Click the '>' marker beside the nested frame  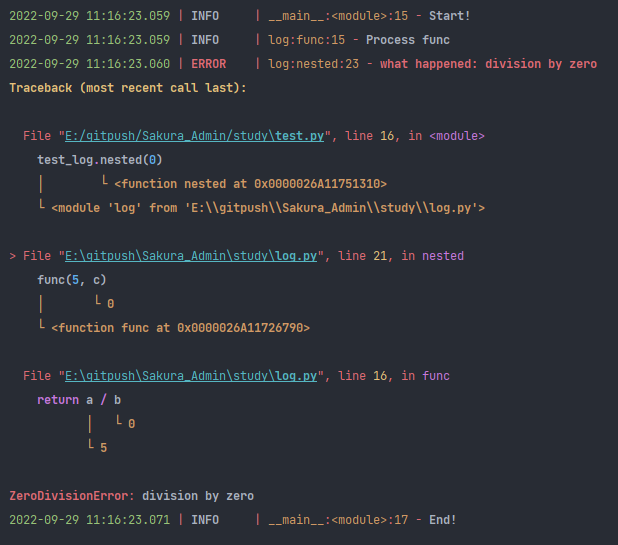13,256
